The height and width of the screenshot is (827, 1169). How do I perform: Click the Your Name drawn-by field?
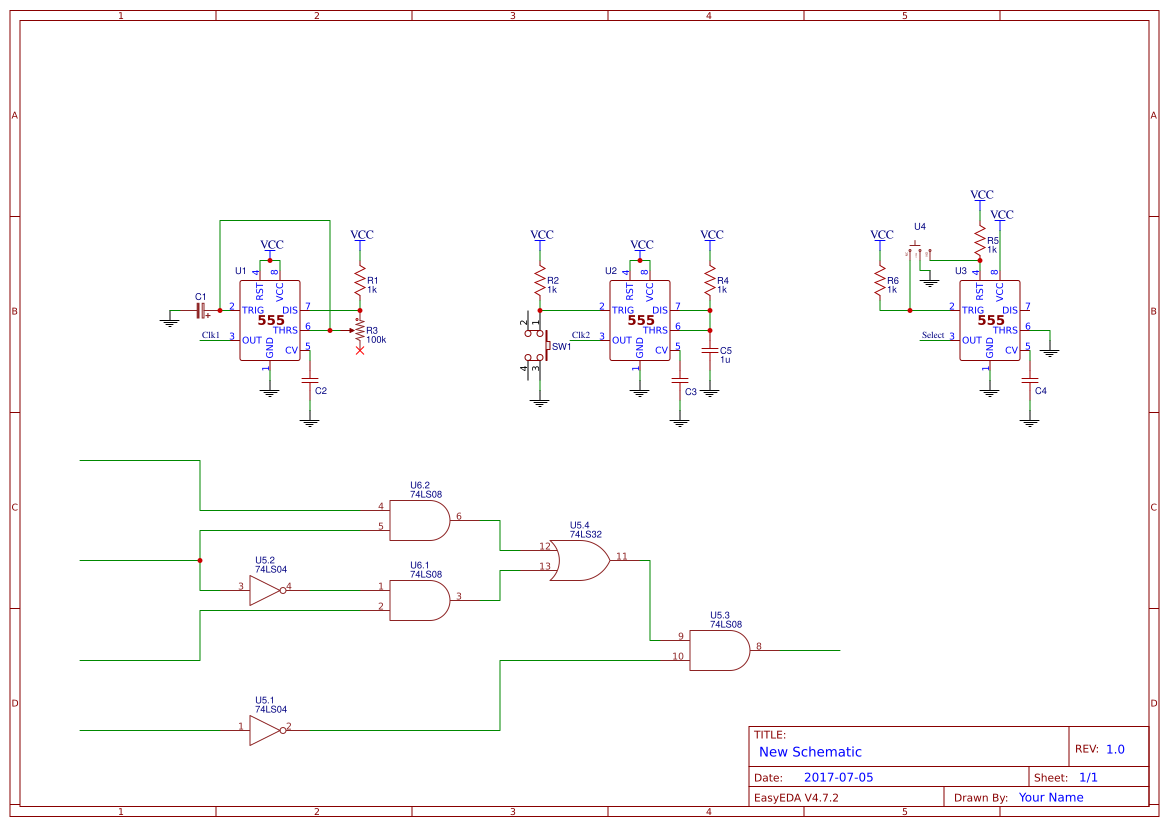(x=1051, y=797)
